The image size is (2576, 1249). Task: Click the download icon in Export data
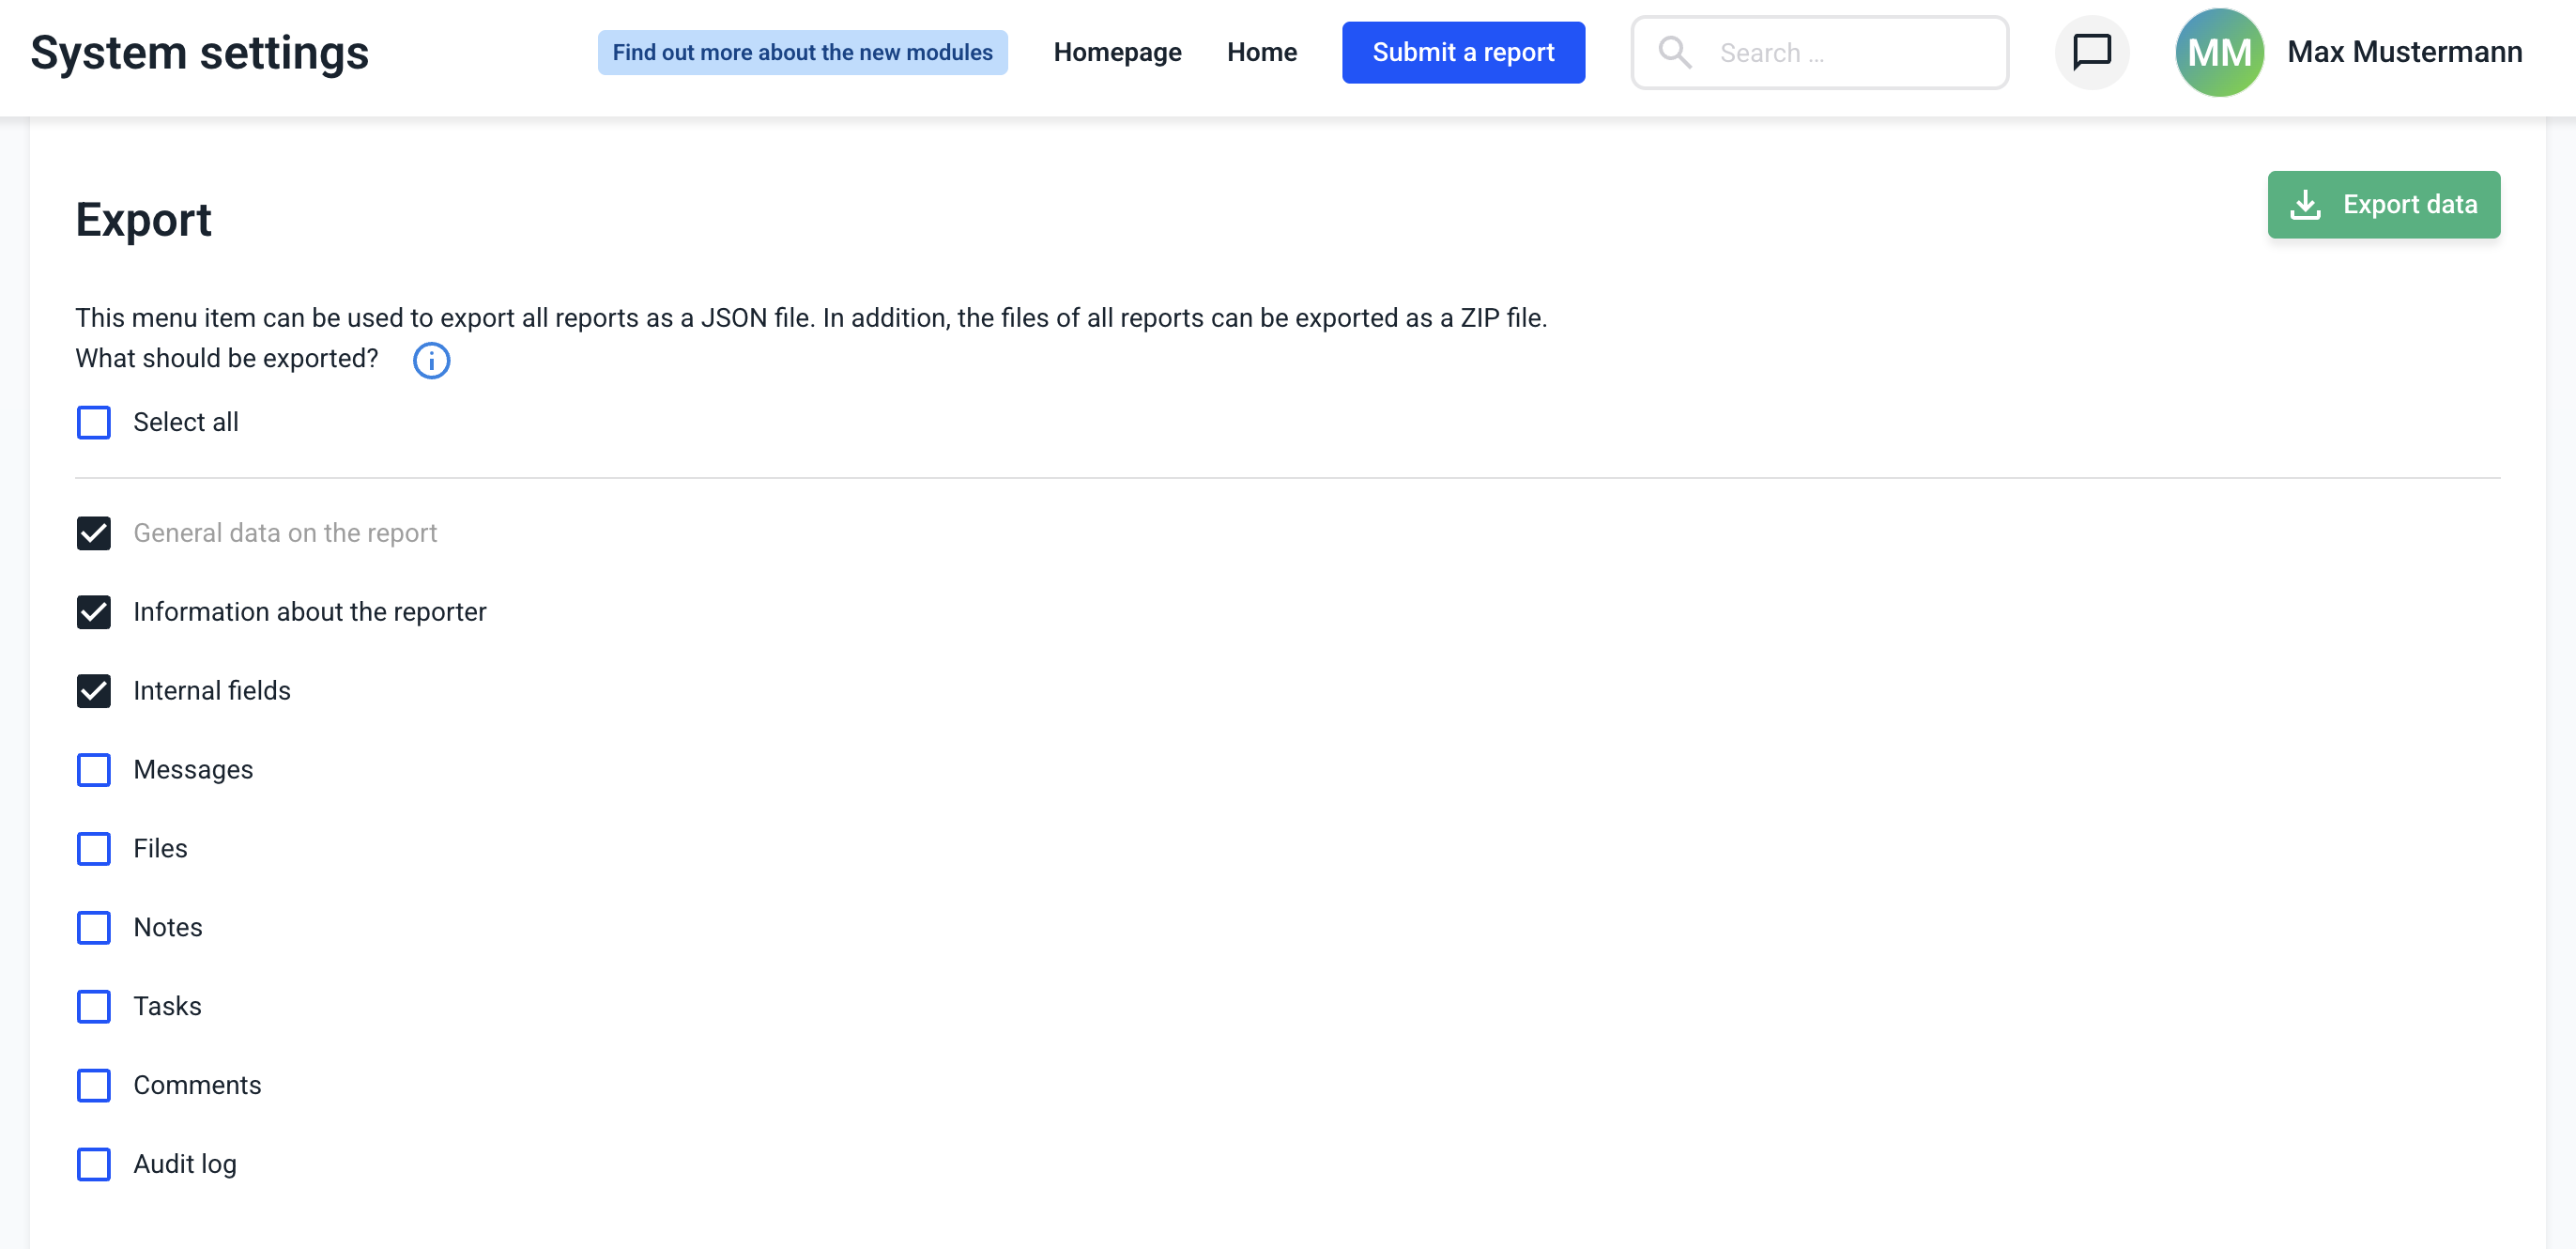tap(2305, 205)
